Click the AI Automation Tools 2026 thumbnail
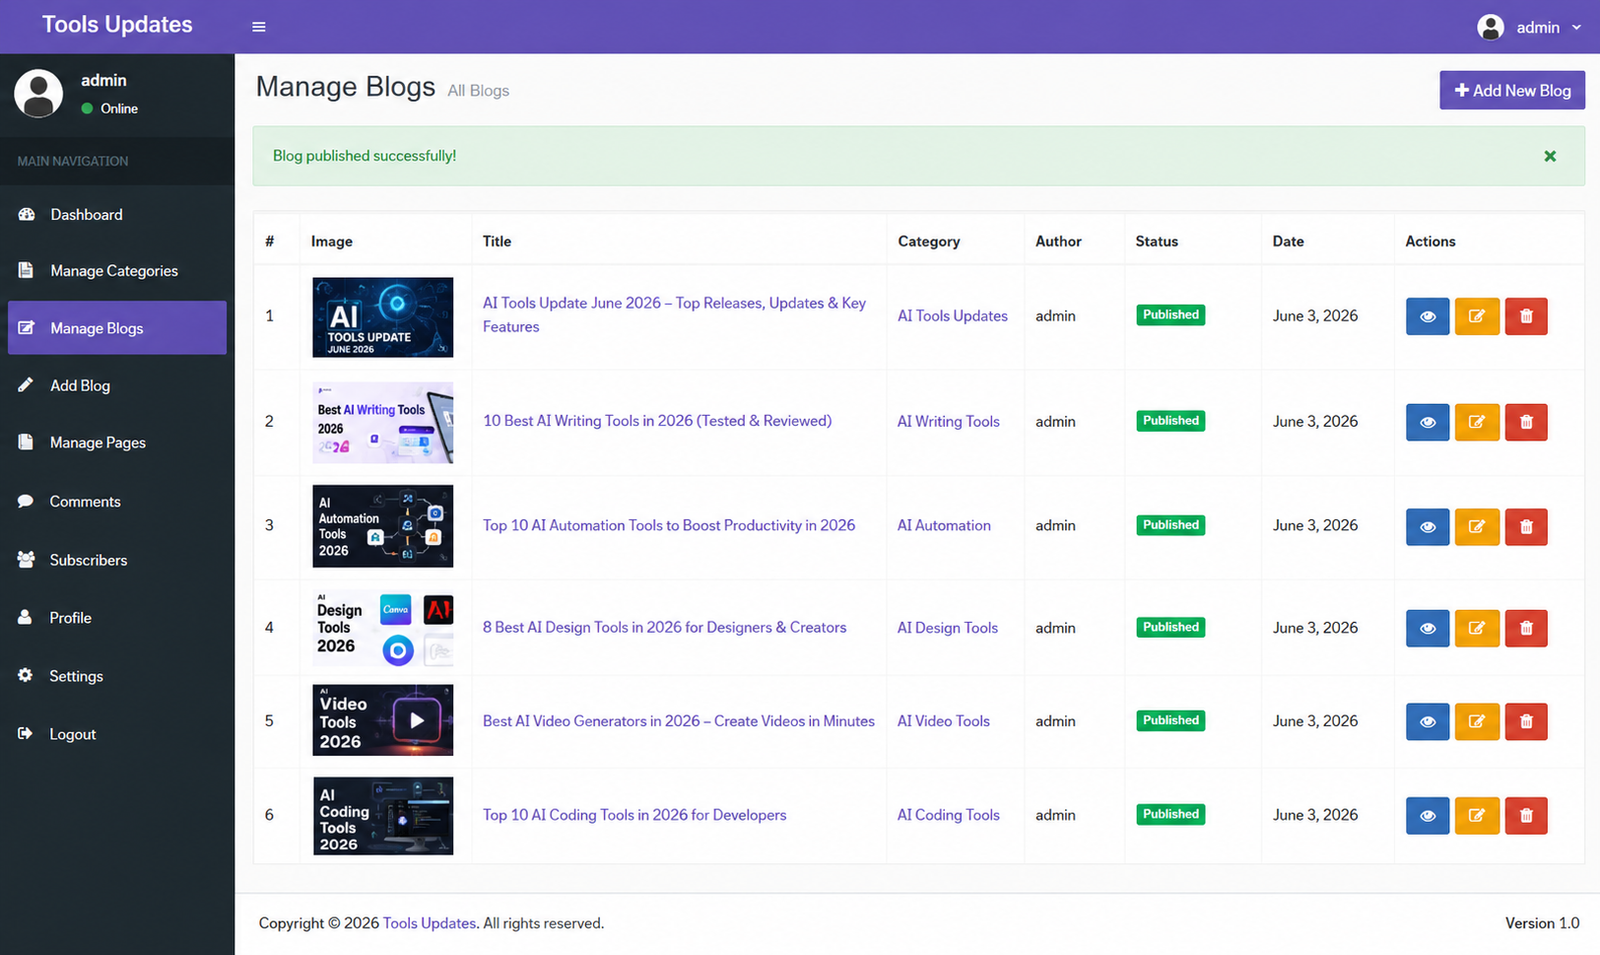This screenshot has width=1600, height=955. click(383, 526)
